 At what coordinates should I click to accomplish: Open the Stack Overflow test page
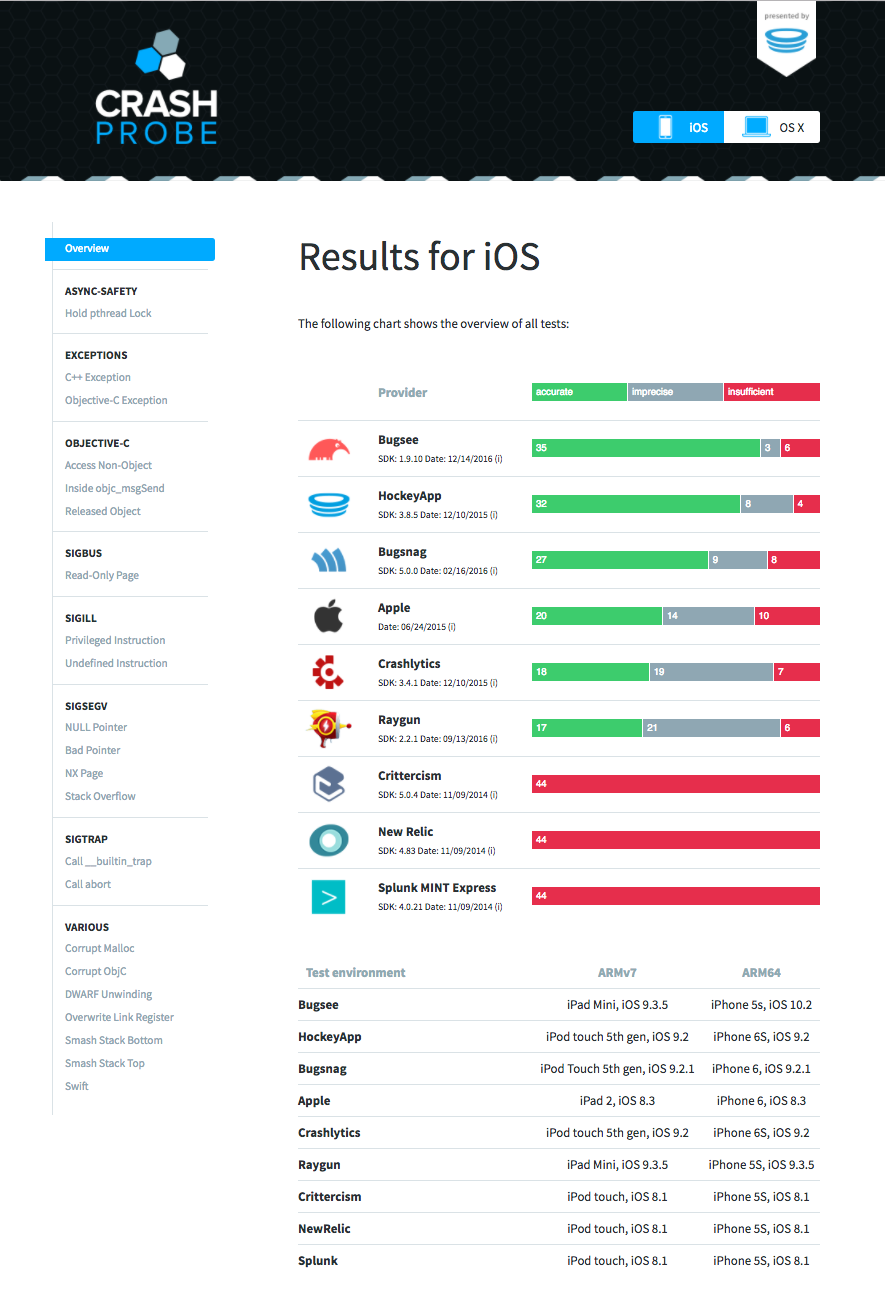point(100,796)
